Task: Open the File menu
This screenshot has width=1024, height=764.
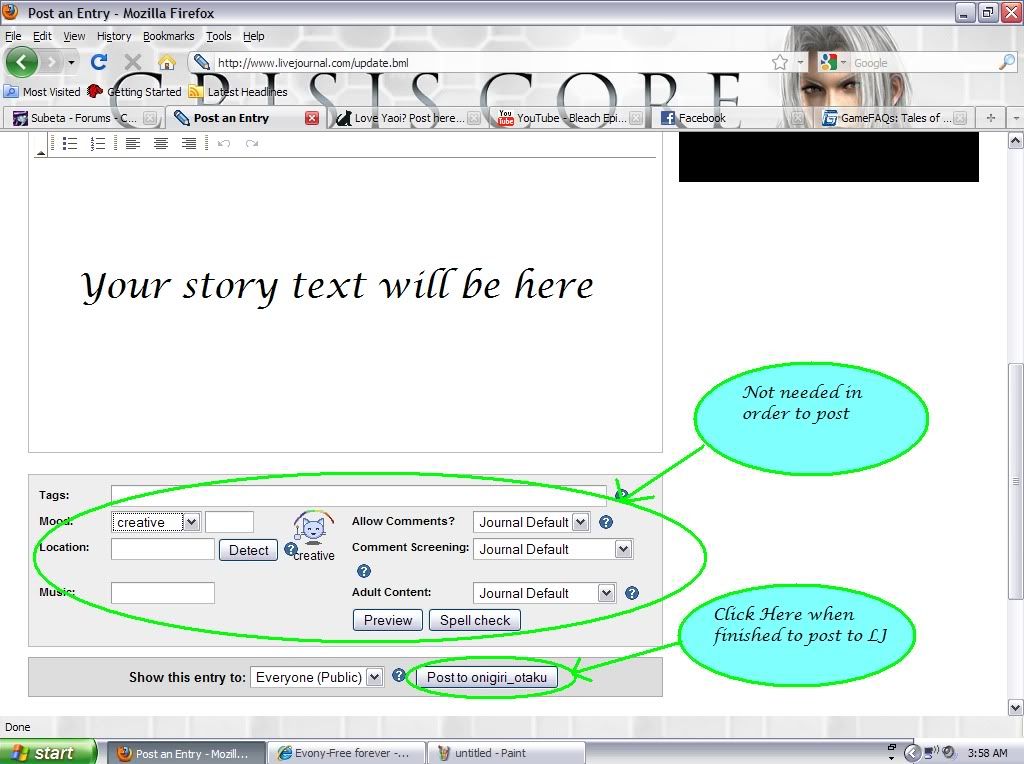Action: pos(13,36)
